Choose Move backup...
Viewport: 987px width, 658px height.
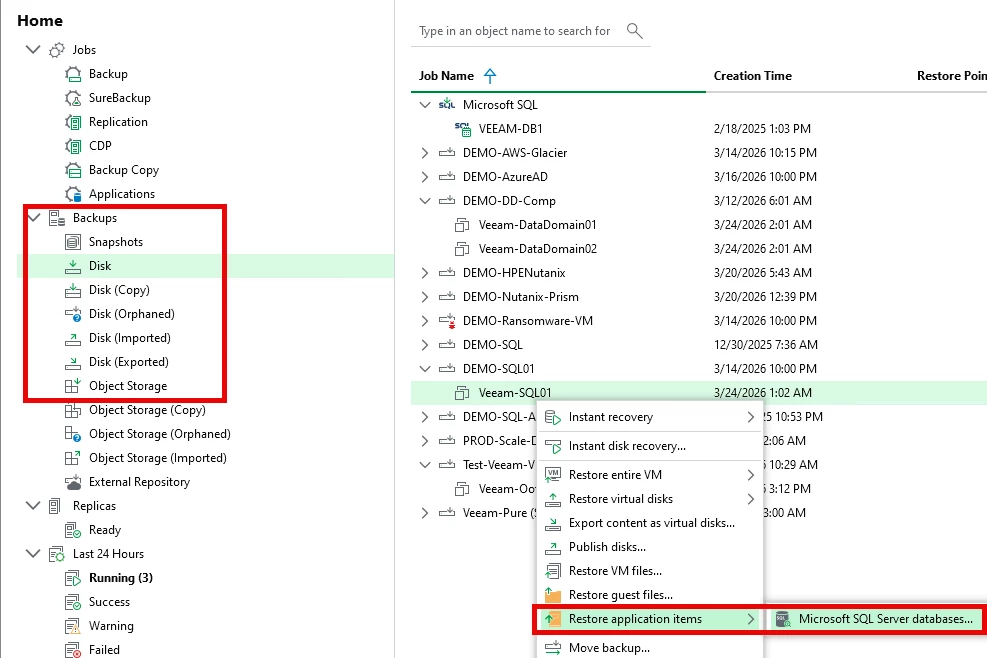click(650, 648)
